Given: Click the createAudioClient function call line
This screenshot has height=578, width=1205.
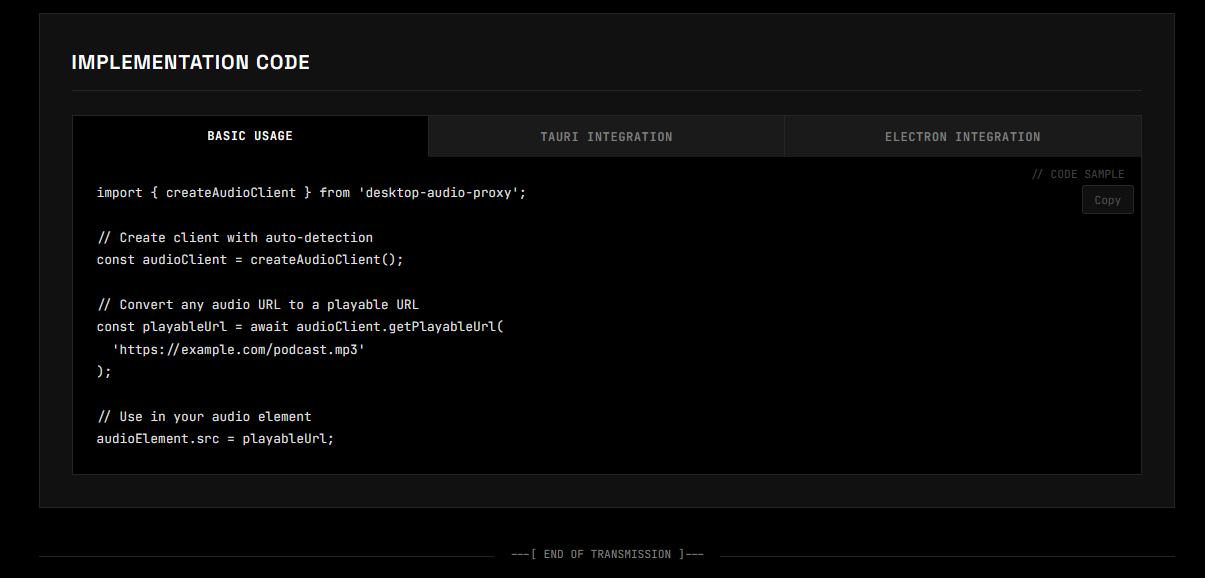Looking at the screenshot, I should pos(250,259).
